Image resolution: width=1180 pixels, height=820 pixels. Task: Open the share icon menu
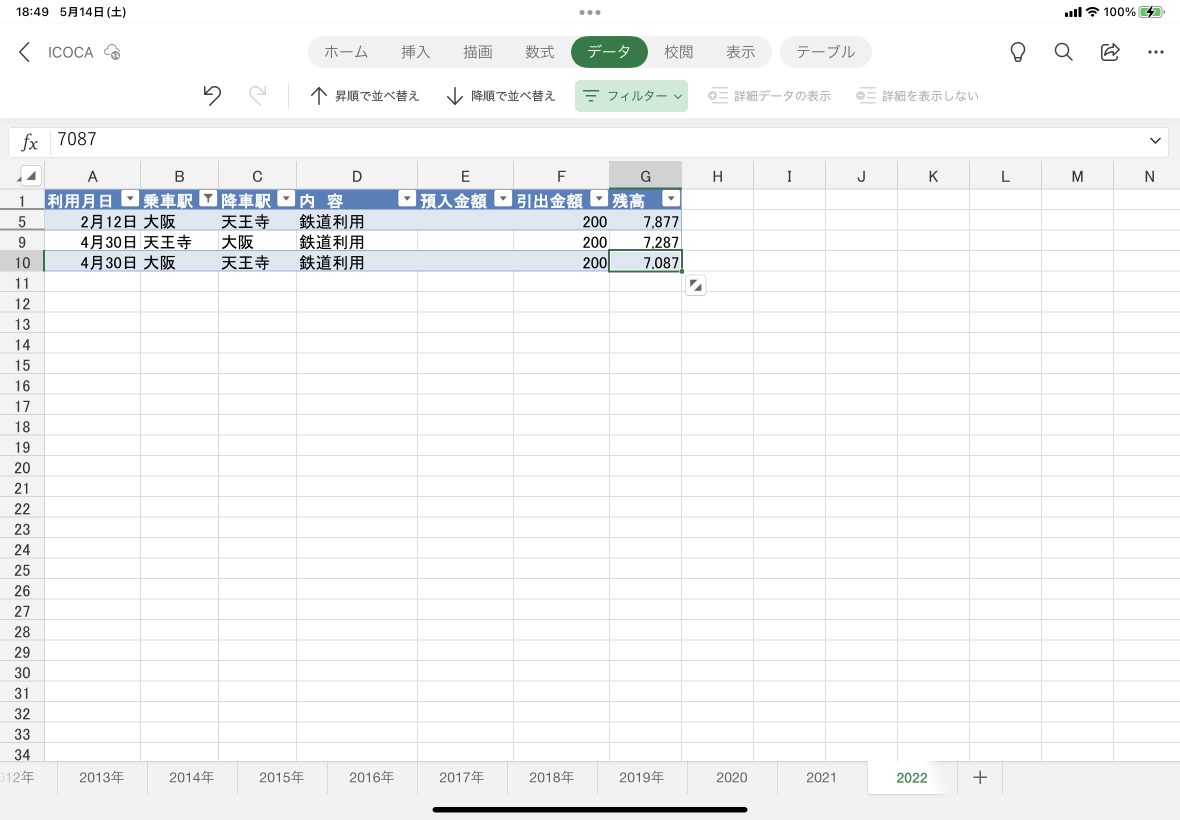pyautogui.click(x=1110, y=52)
